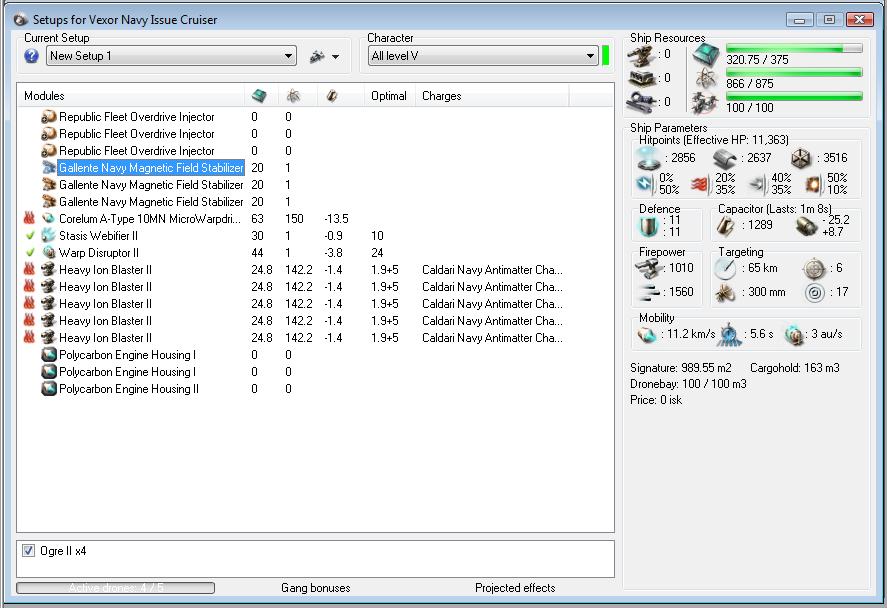Click the Warp Disruptor II module icon
887x608 pixels.
point(49,252)
